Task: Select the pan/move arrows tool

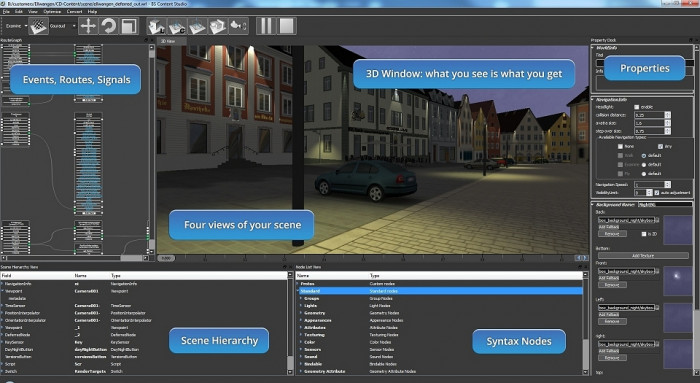Action: tap(88, 26)
